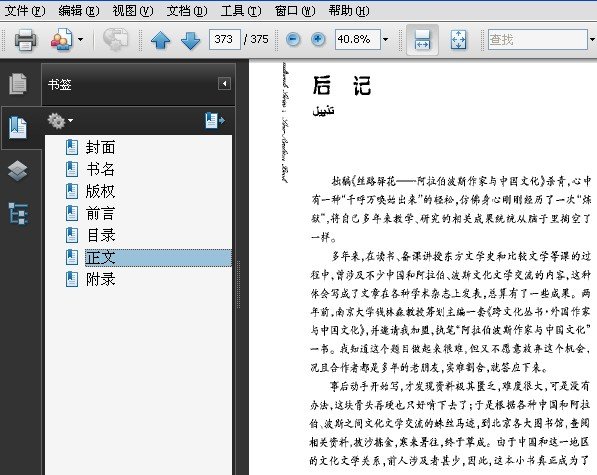Click the bookmark icon beside 正文
Image resolution: width=597 pixels, height=475 pixels.
tap(72, 258)
